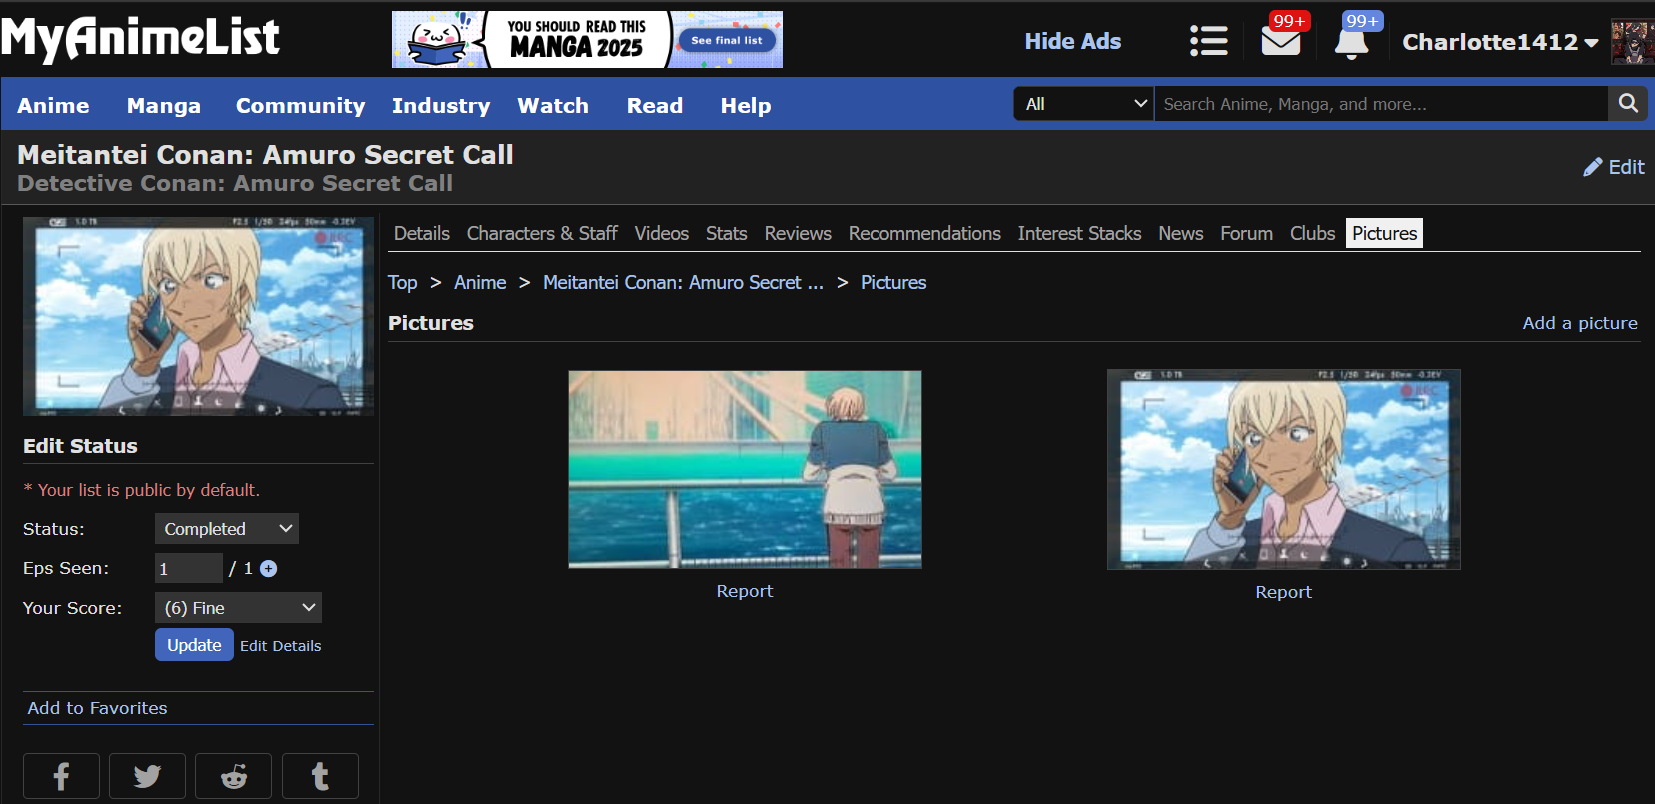Click the Add a picture link
Image resolution: width=1655 pixels, height=804 pixels.
tap(1579, 323)
